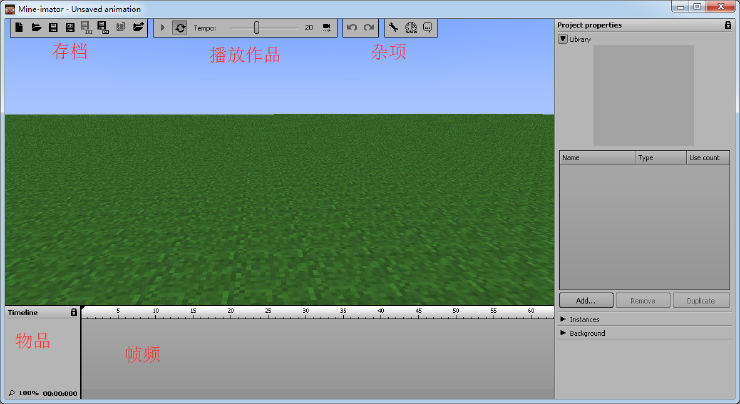
Task: Click the 00:00:000 timecode
Action: click(60, 393)
